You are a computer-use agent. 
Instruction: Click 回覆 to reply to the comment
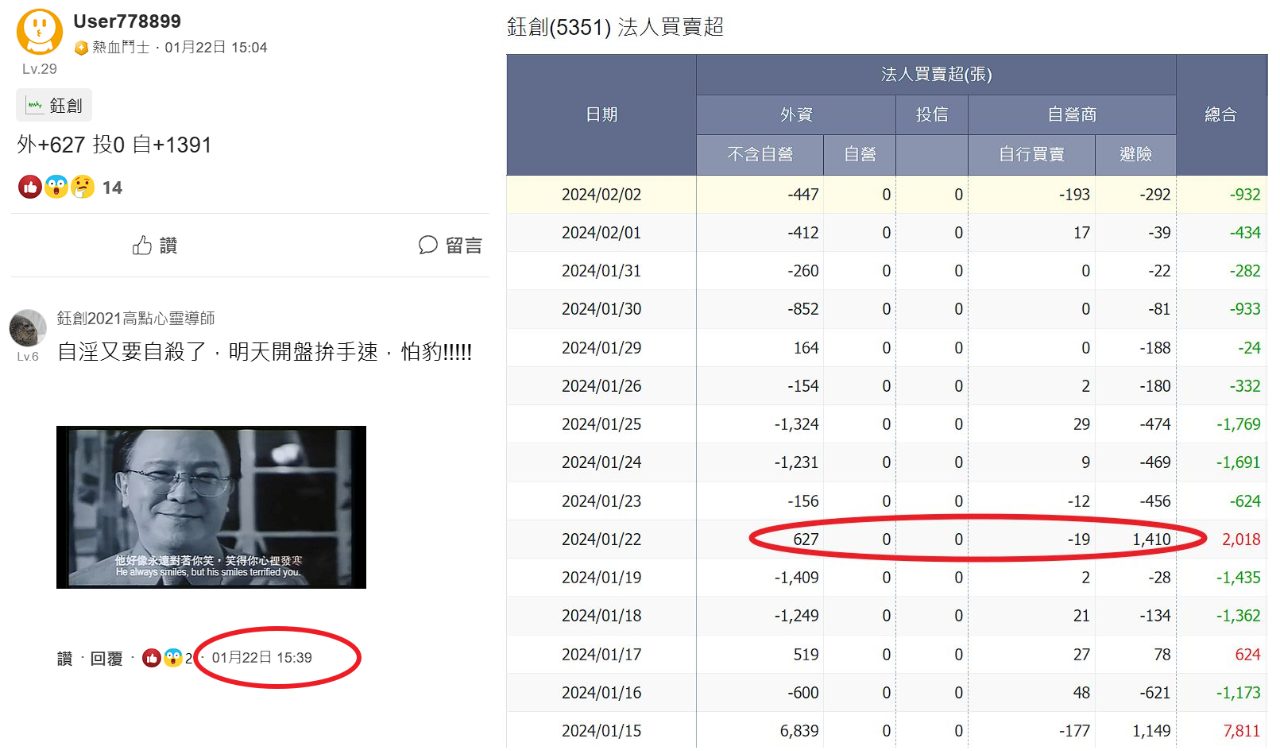click(106, 659)
